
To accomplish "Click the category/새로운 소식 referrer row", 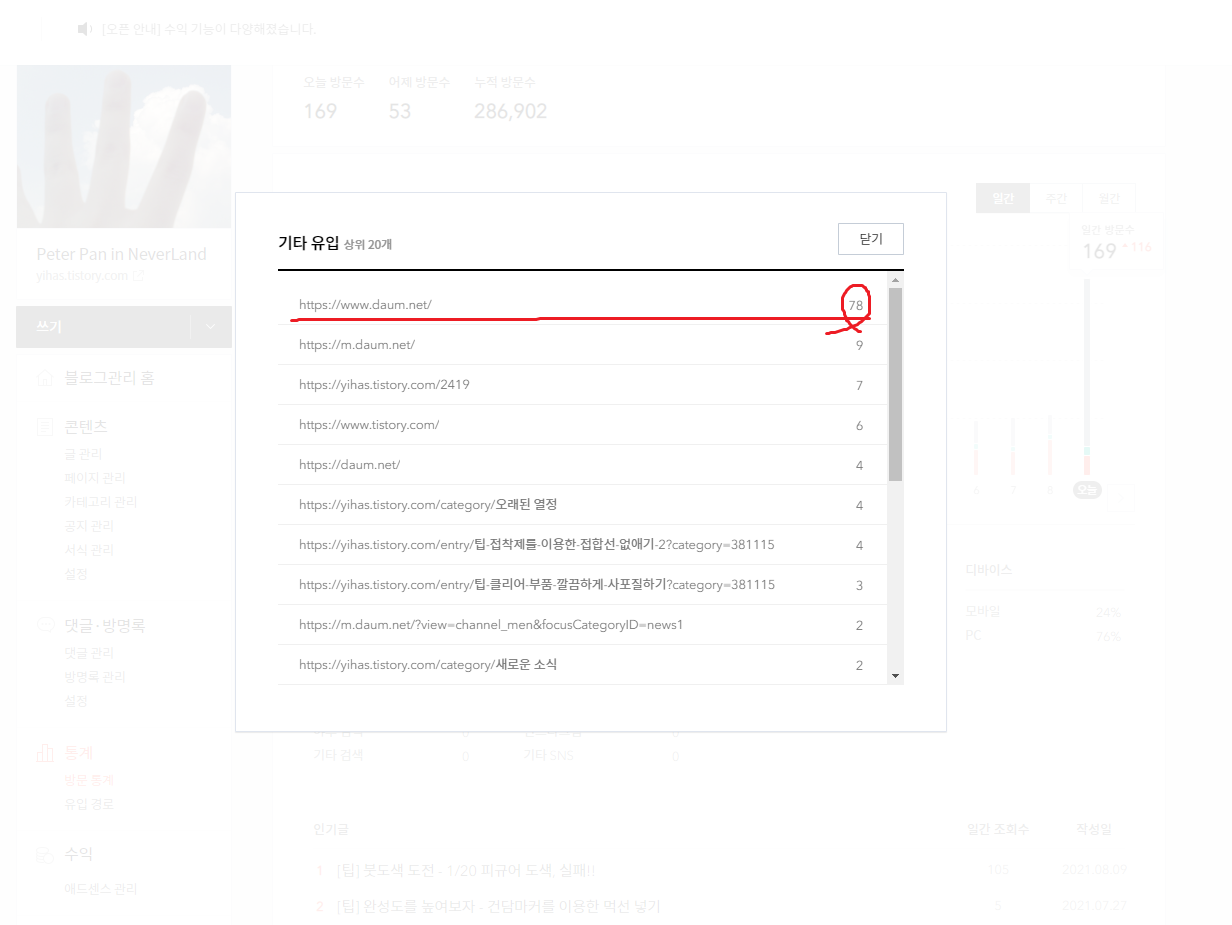I will 583,665.
